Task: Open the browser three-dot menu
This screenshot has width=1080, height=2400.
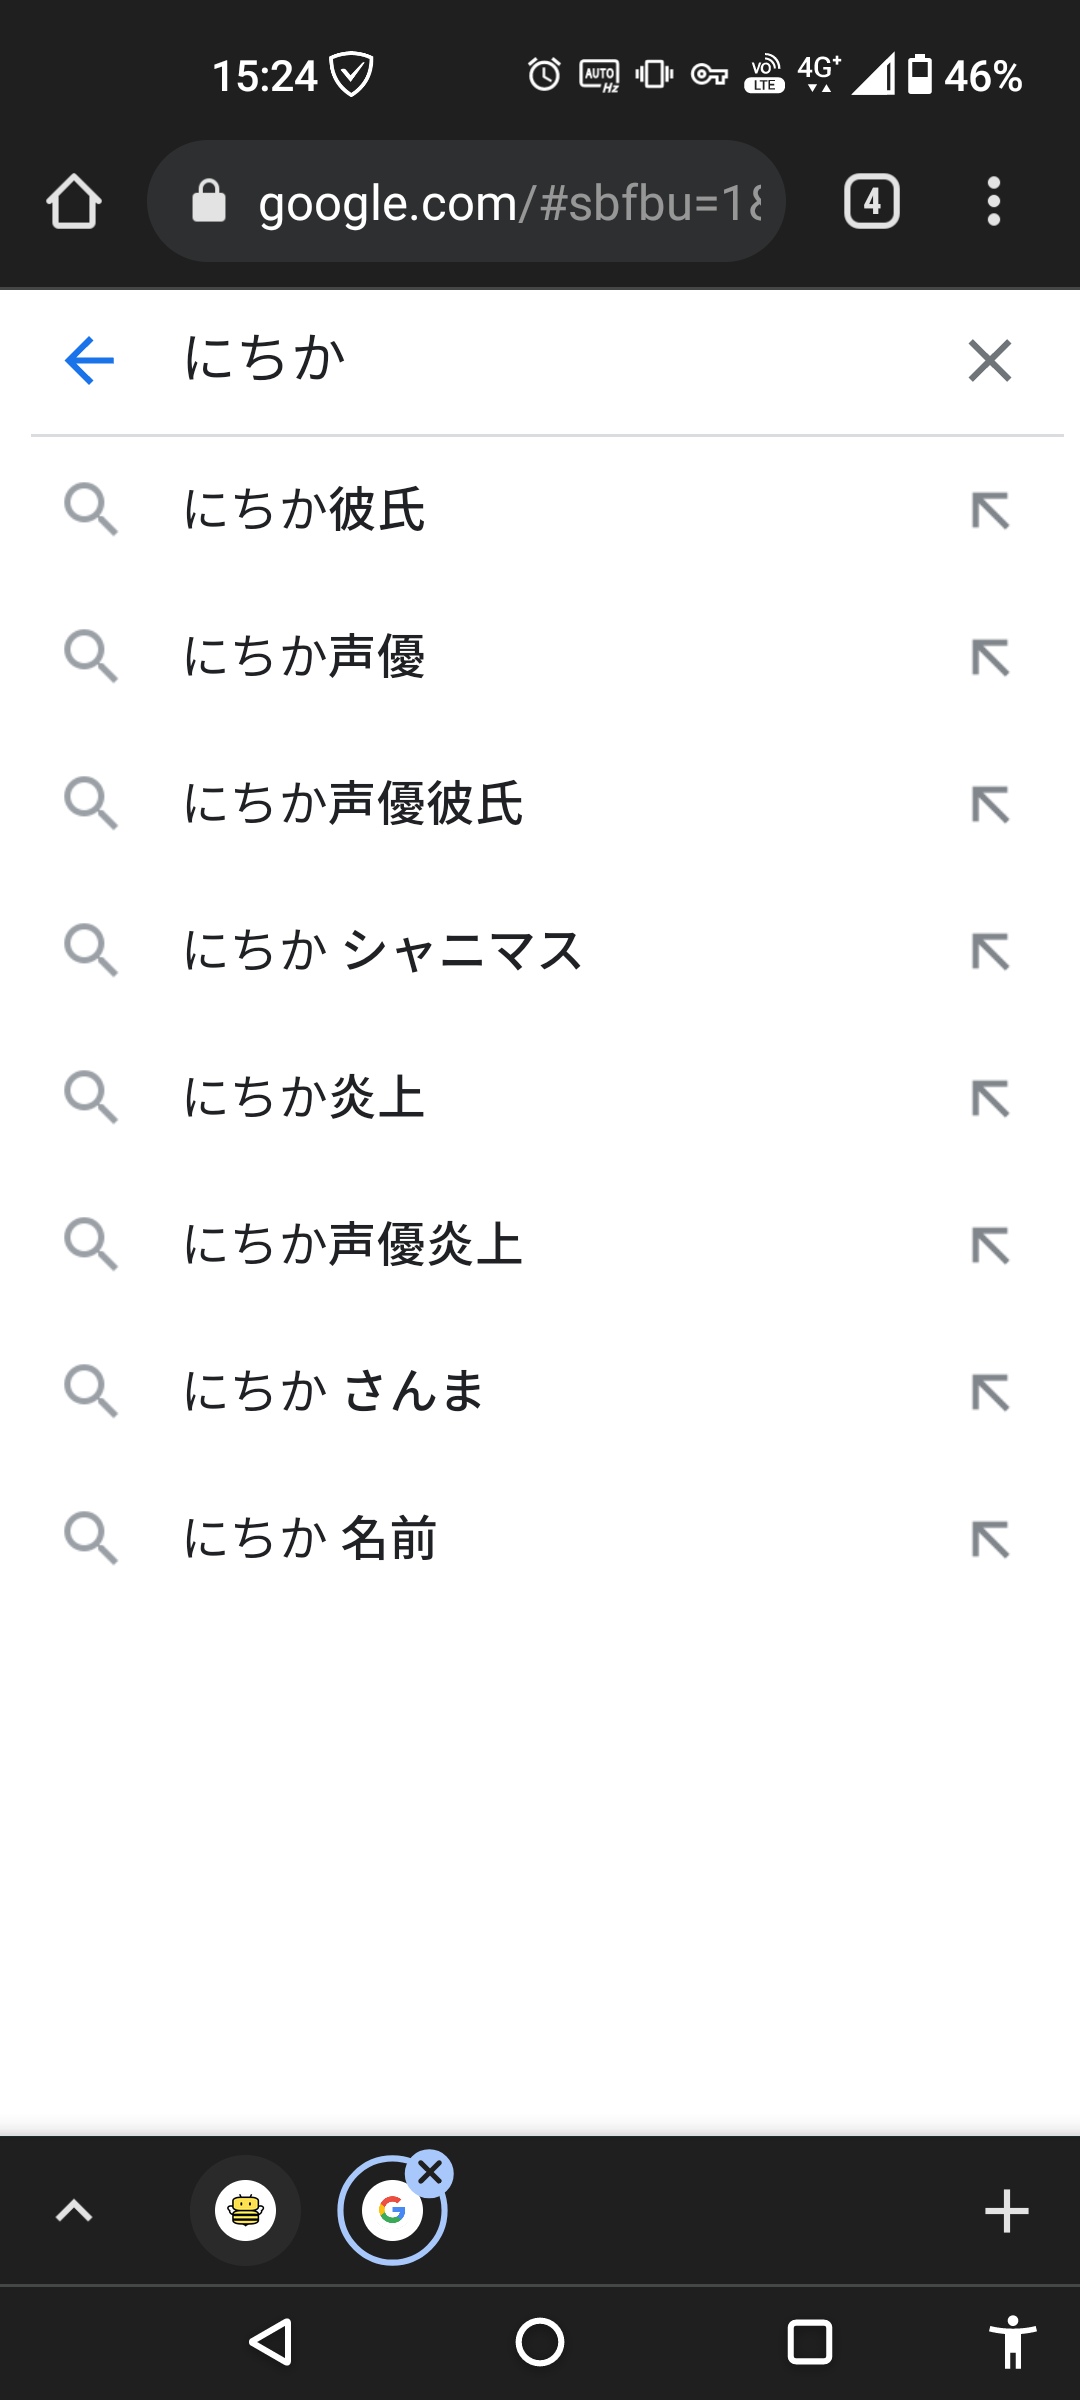Action: (993, 202)
